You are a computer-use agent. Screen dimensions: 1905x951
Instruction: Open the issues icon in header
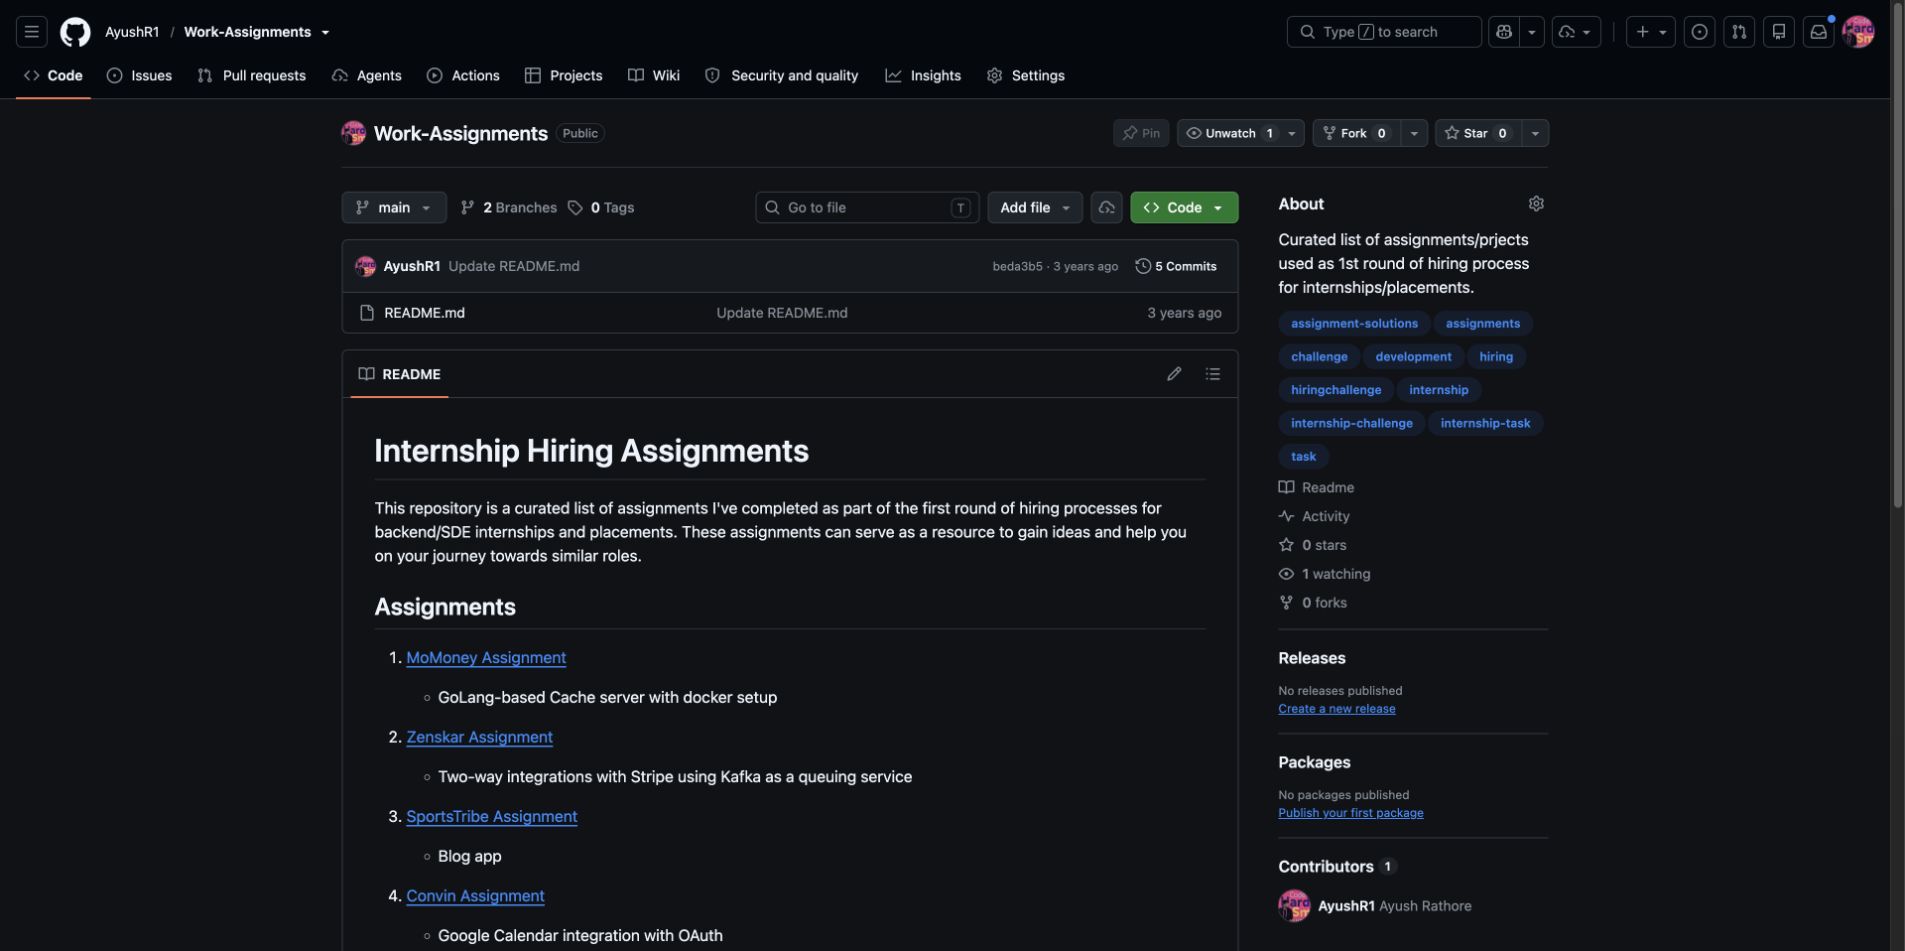coord(1699,32)
